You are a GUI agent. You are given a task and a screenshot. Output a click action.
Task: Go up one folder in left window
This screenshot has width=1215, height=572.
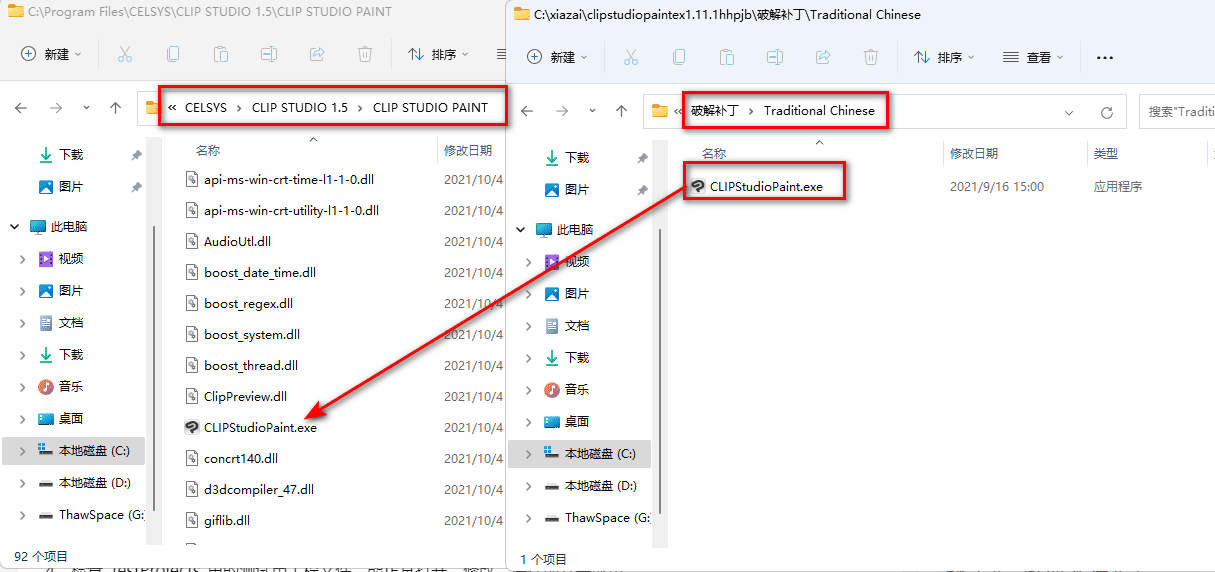(x=116, y=108)
